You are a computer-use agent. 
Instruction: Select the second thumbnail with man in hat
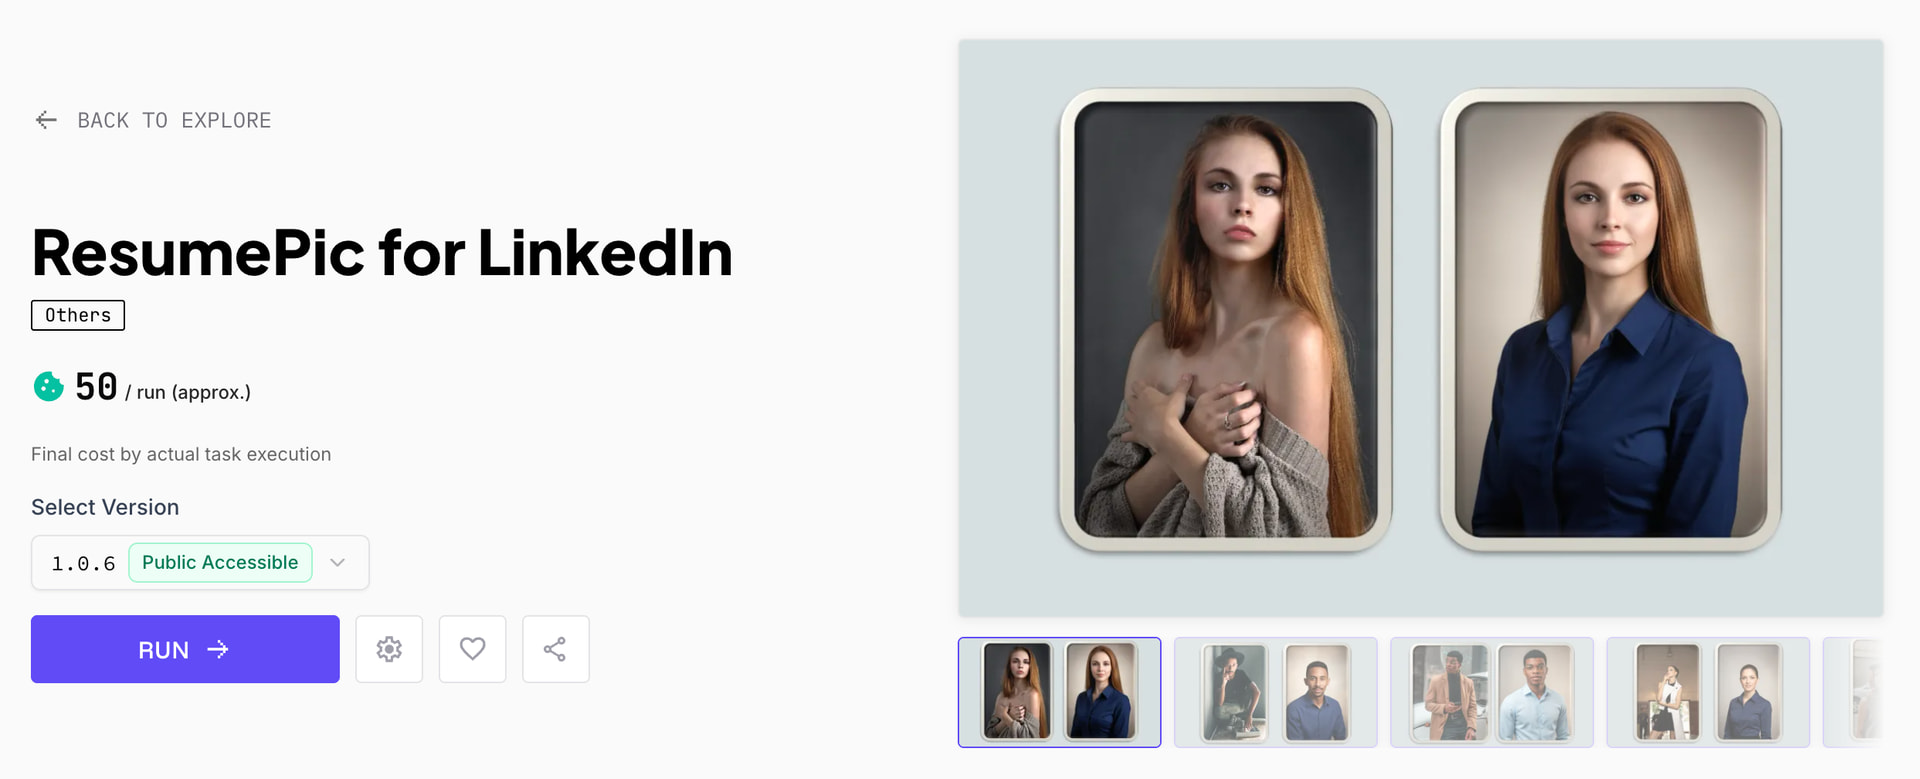(1276, 692)
